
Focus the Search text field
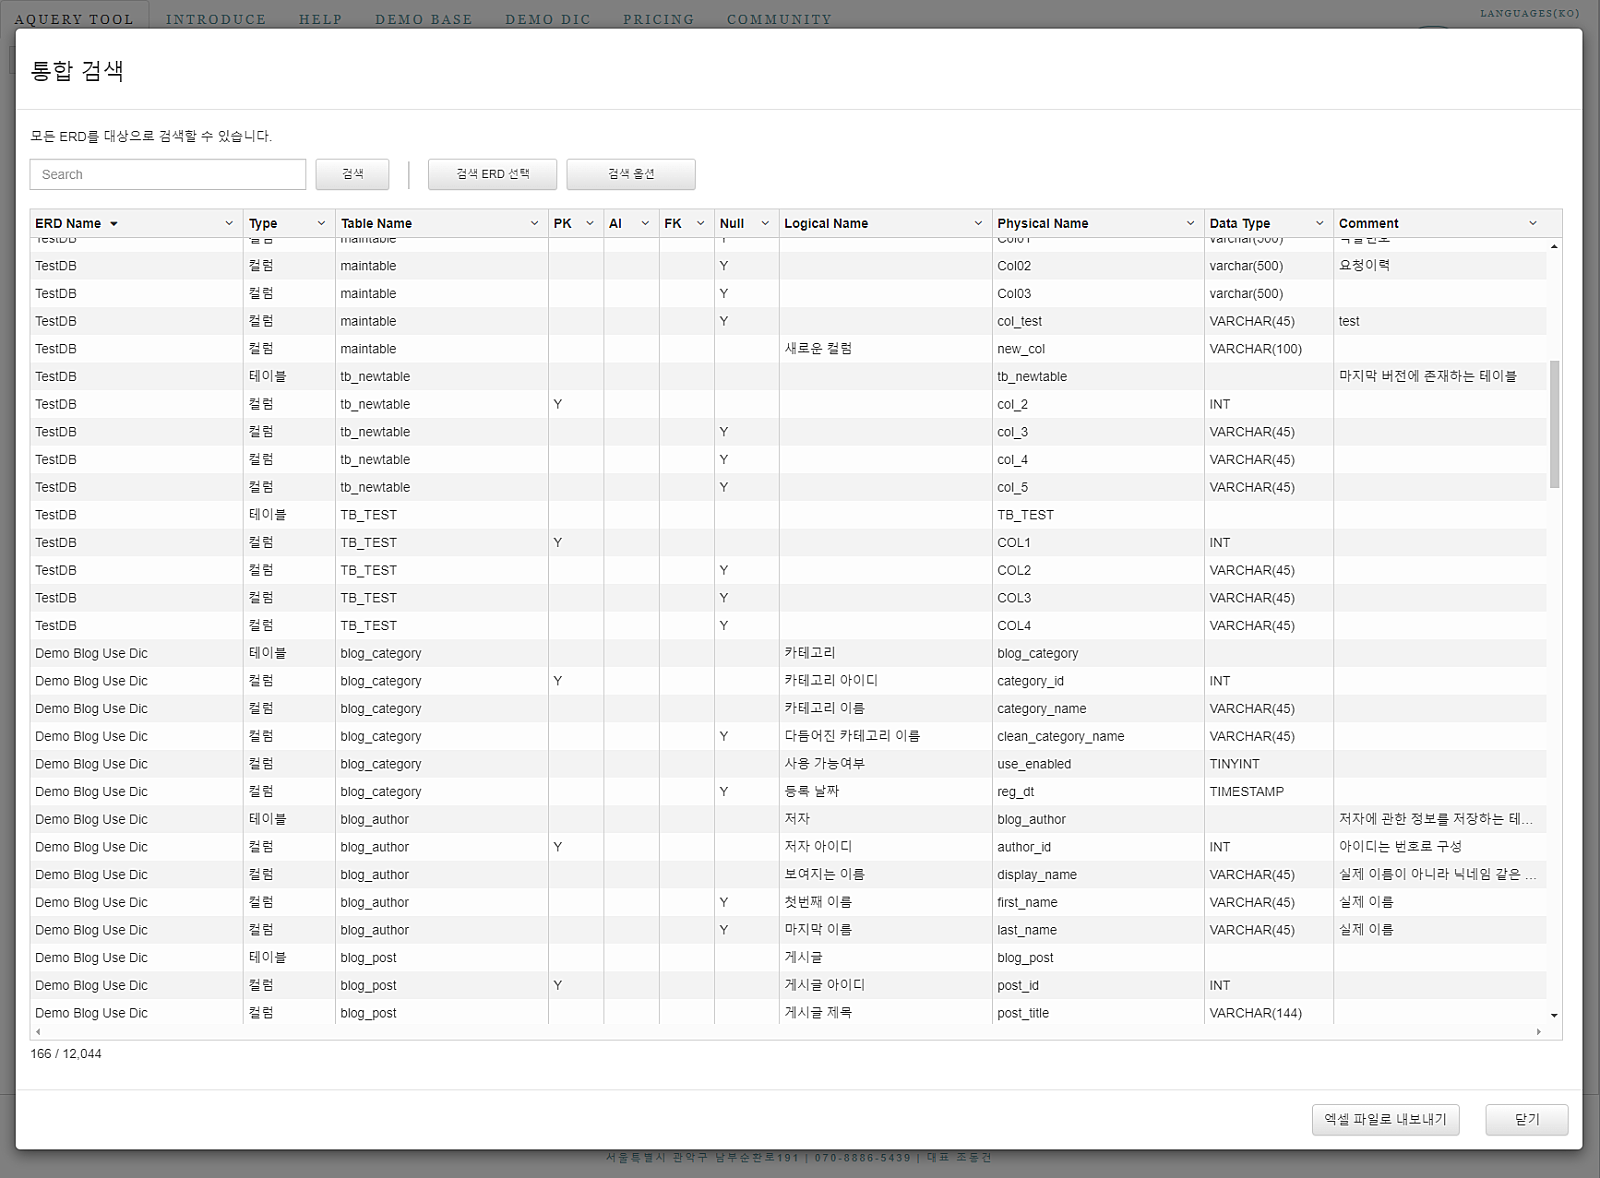[168, 174]
